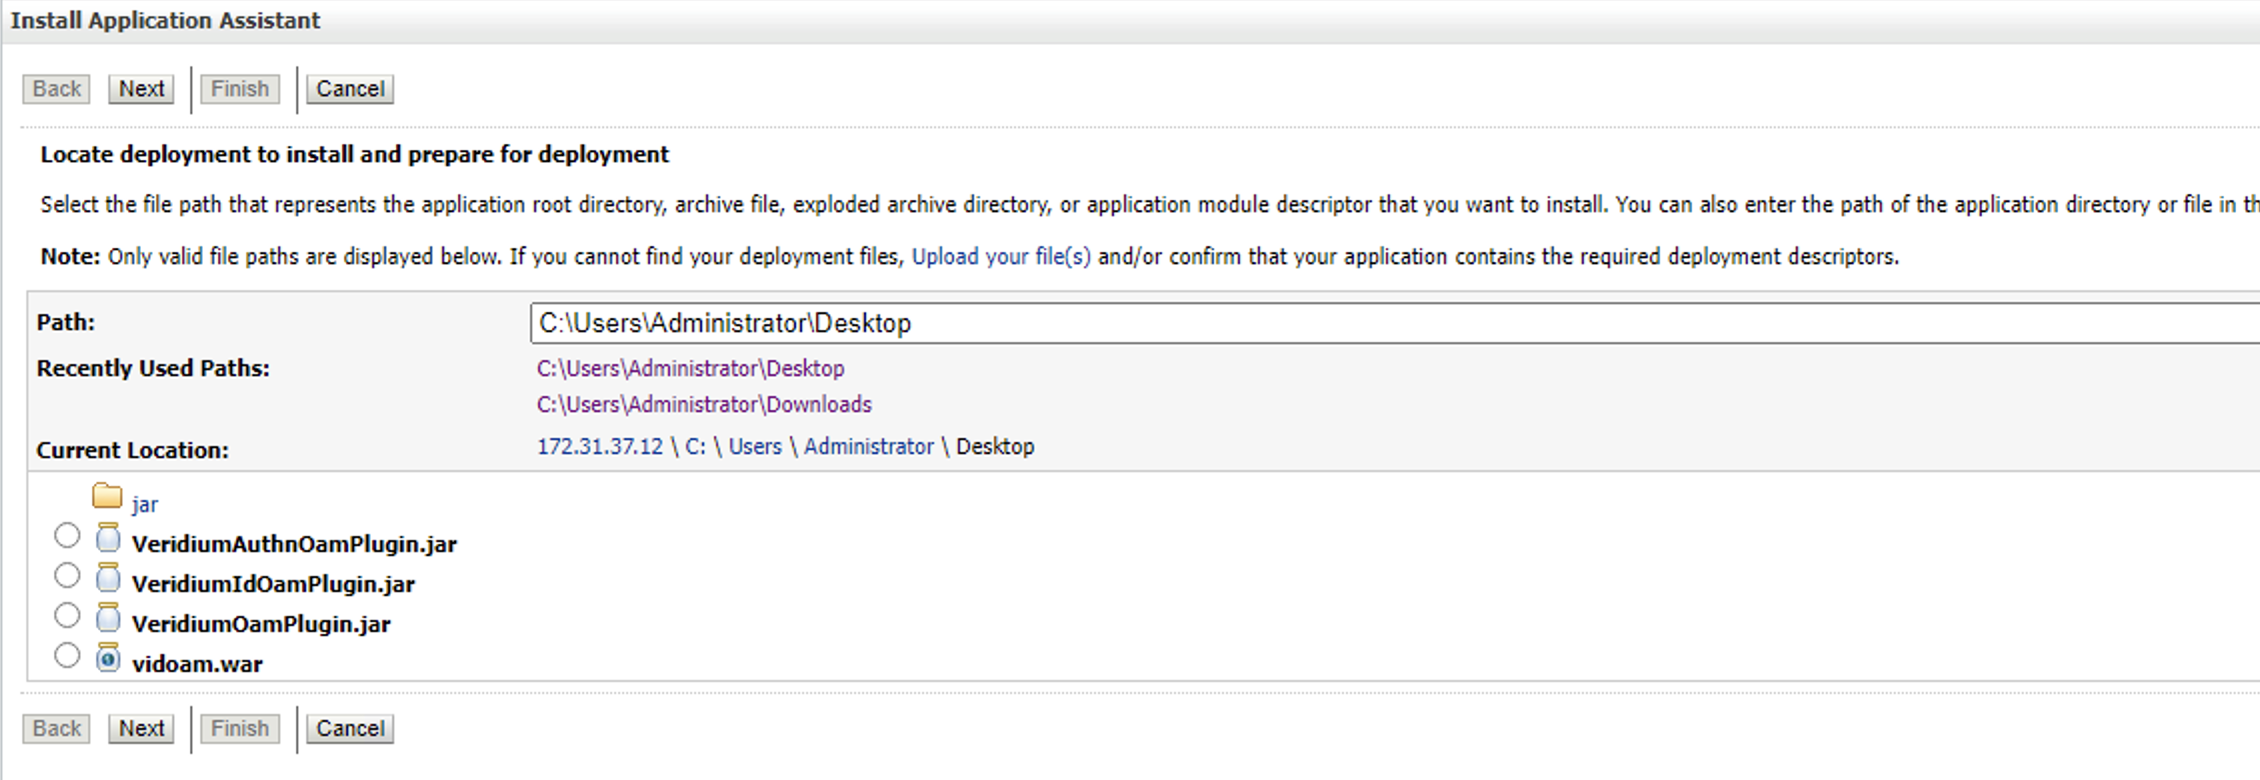
Task: Go to Administrator breadcrumb link
Action: pos(868,447)
